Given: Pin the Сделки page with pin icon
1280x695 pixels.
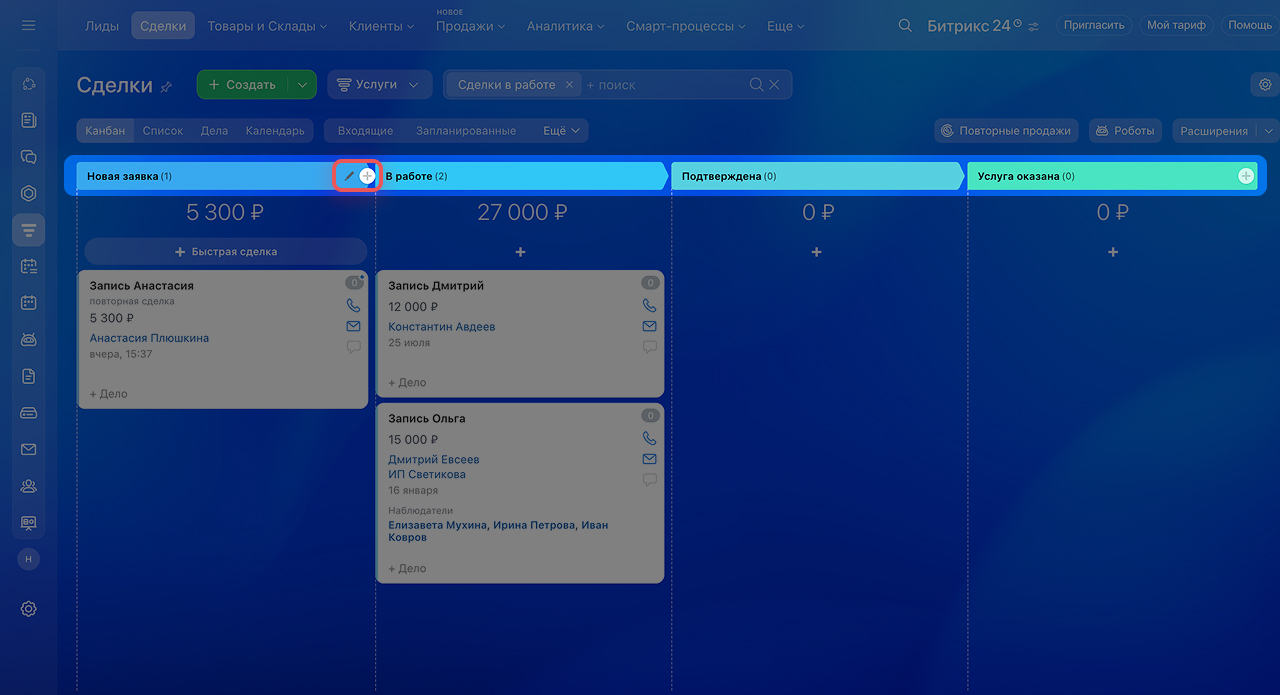Looking at the screenshot, I should pyautogui.click(x=166, y=87).
